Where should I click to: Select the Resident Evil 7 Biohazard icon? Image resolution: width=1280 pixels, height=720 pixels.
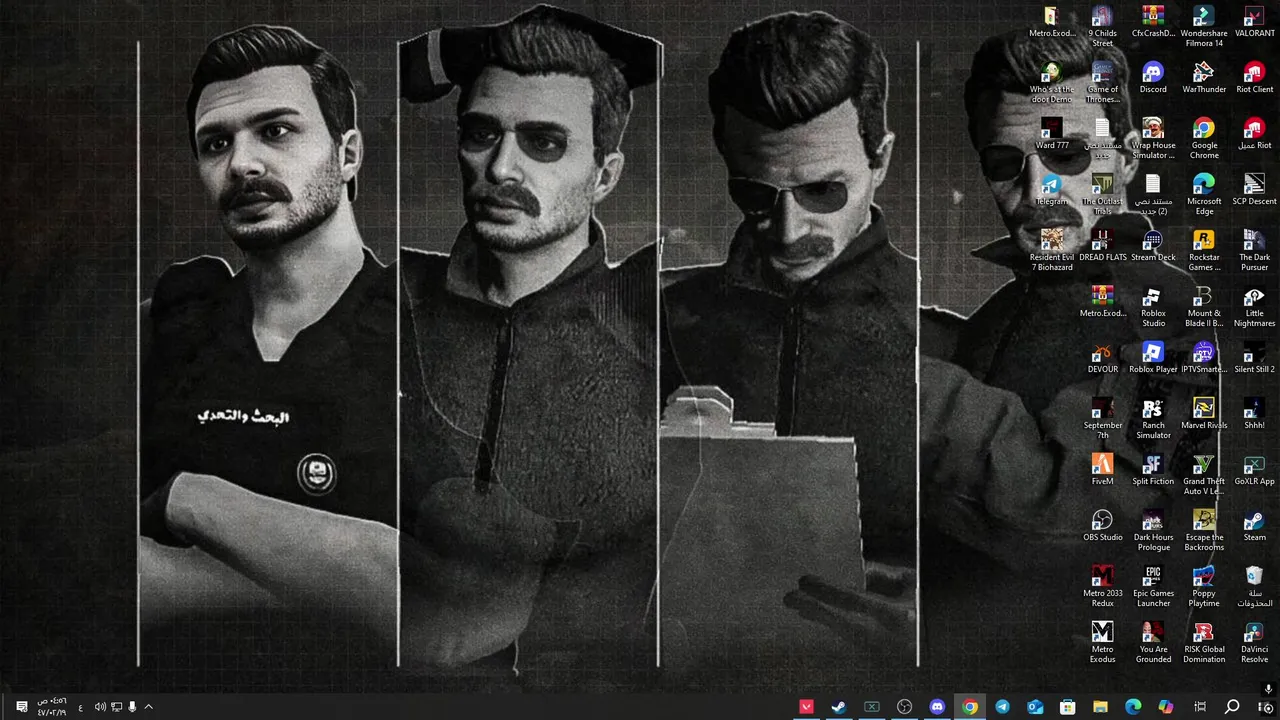[1051, 251]
